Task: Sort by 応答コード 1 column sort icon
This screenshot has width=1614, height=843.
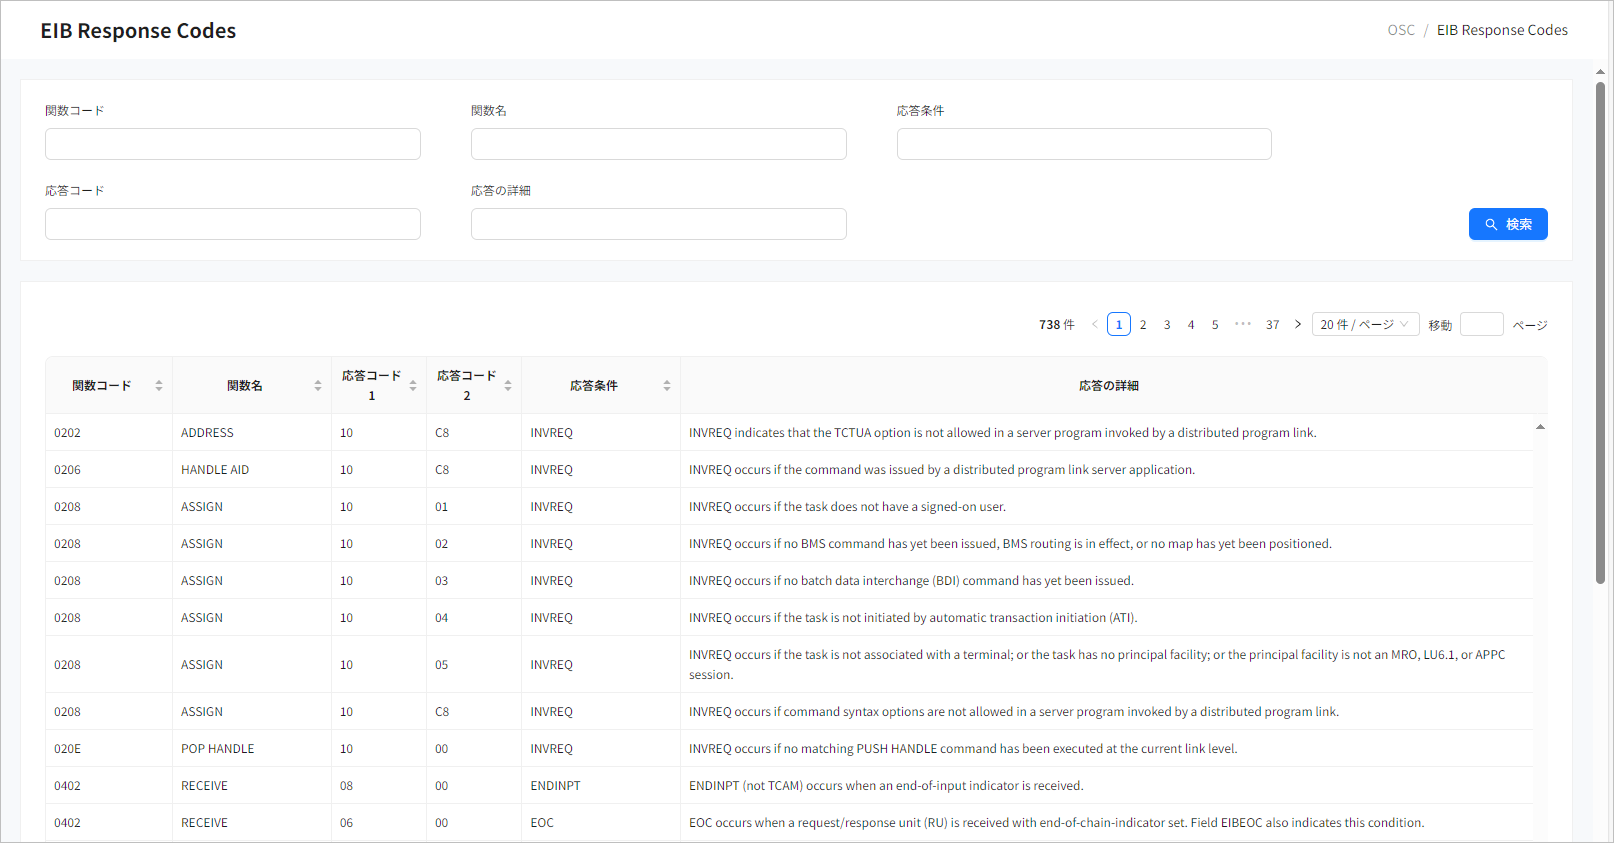Action: pos(413,386)
